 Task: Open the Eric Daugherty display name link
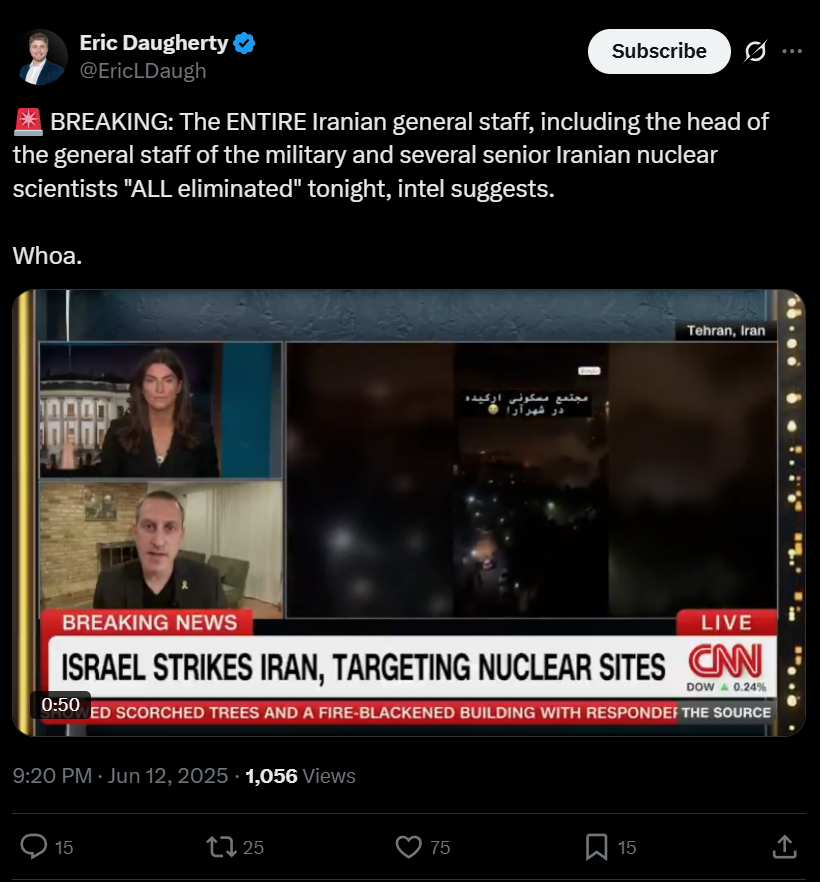(x=154, y=43)
